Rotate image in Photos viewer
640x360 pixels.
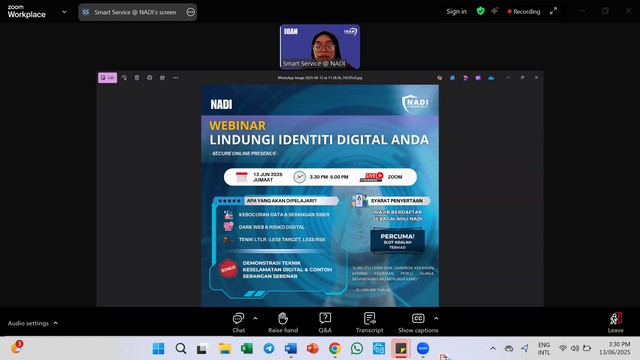click(124, 78)
